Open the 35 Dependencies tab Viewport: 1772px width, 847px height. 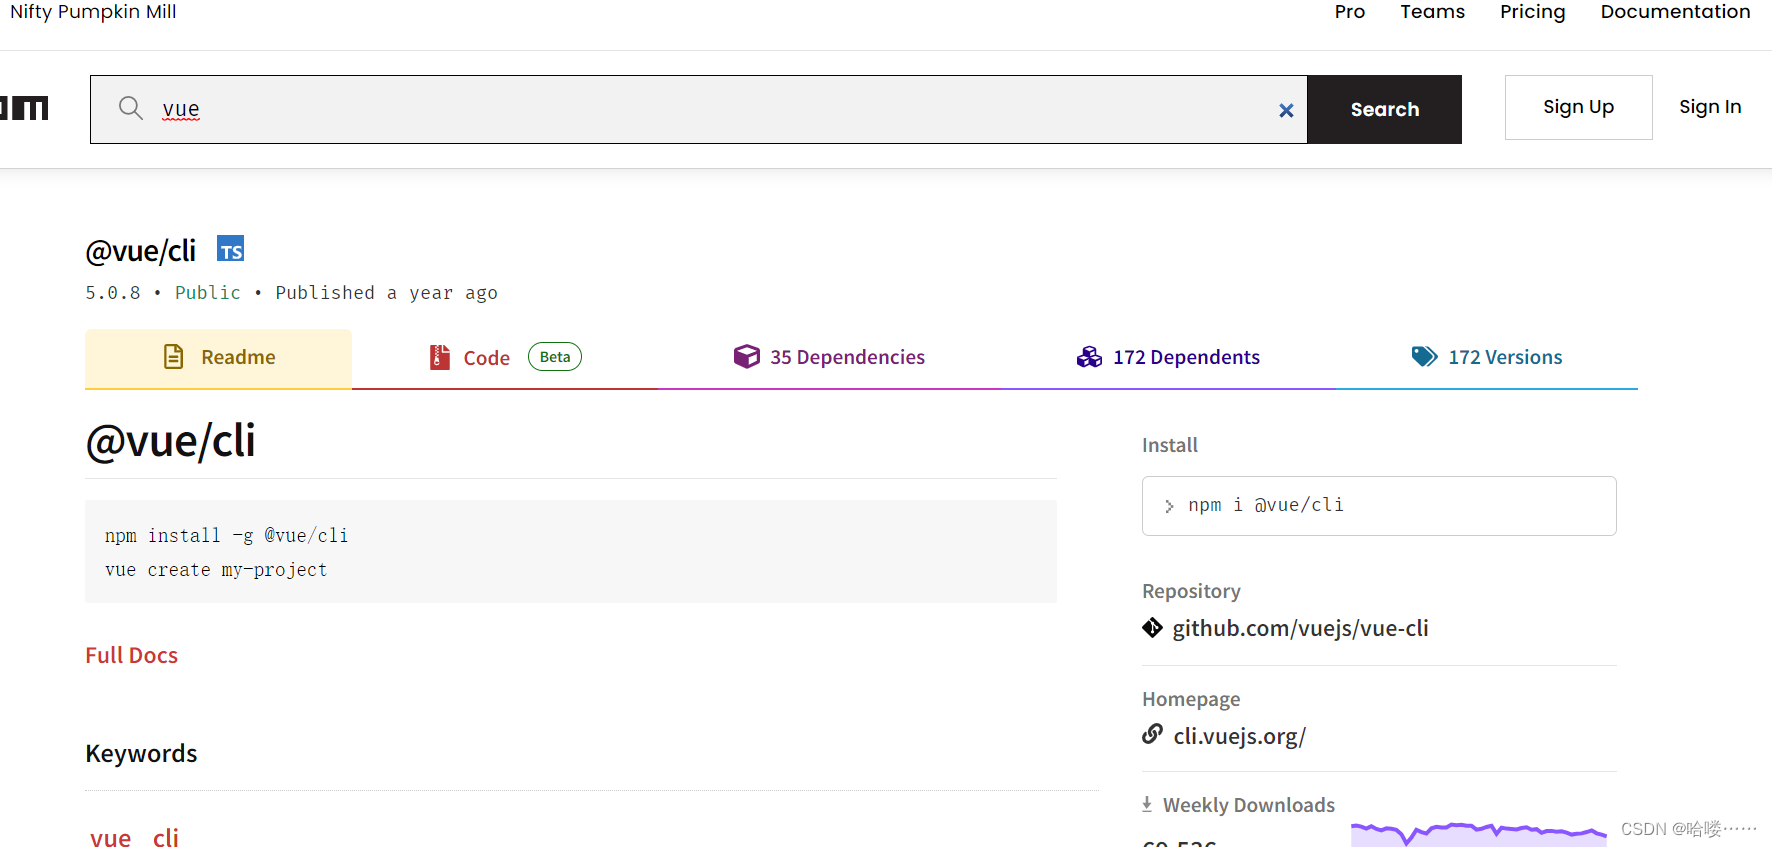(829, 358)
